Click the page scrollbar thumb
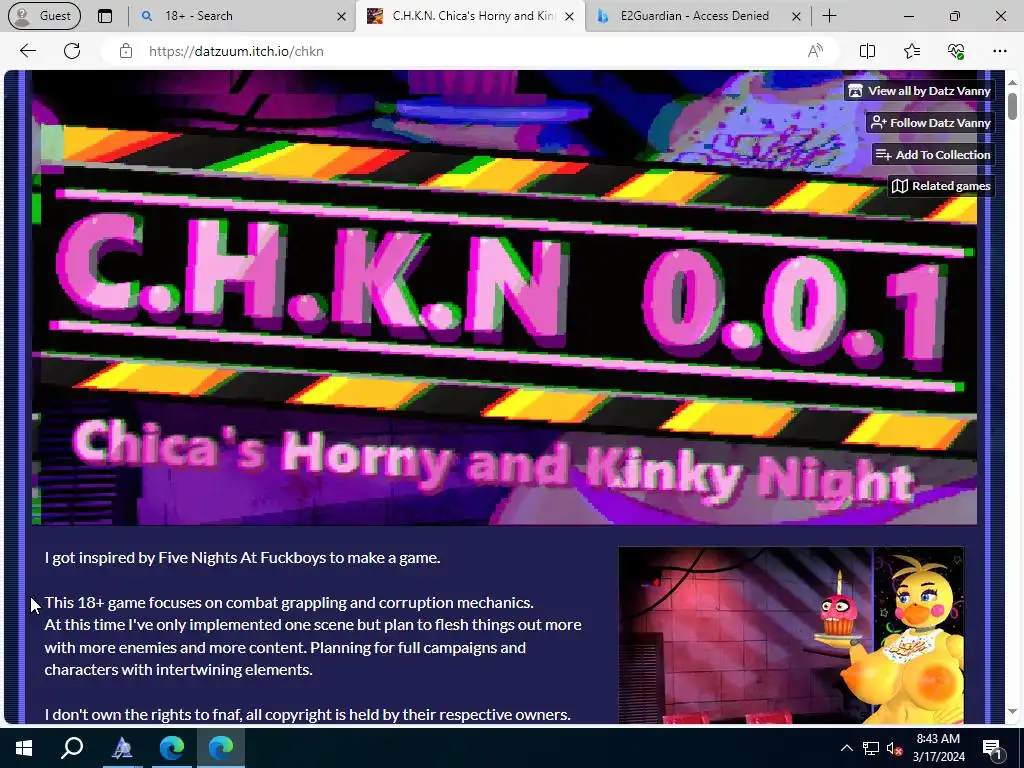 point(1012,106)
